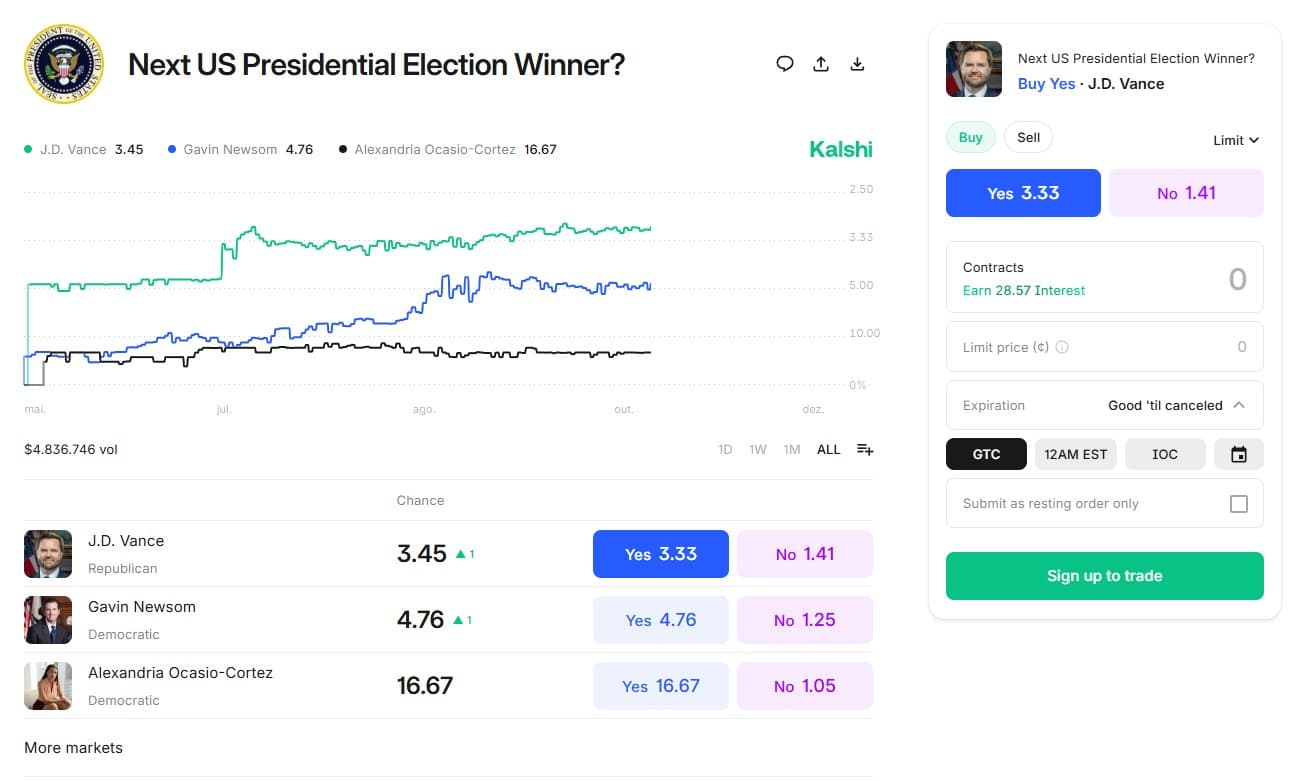1290x781 pixels.
Task: Switch to the Sell tab
Action: pyautogui.click(x=1028, y=137)
